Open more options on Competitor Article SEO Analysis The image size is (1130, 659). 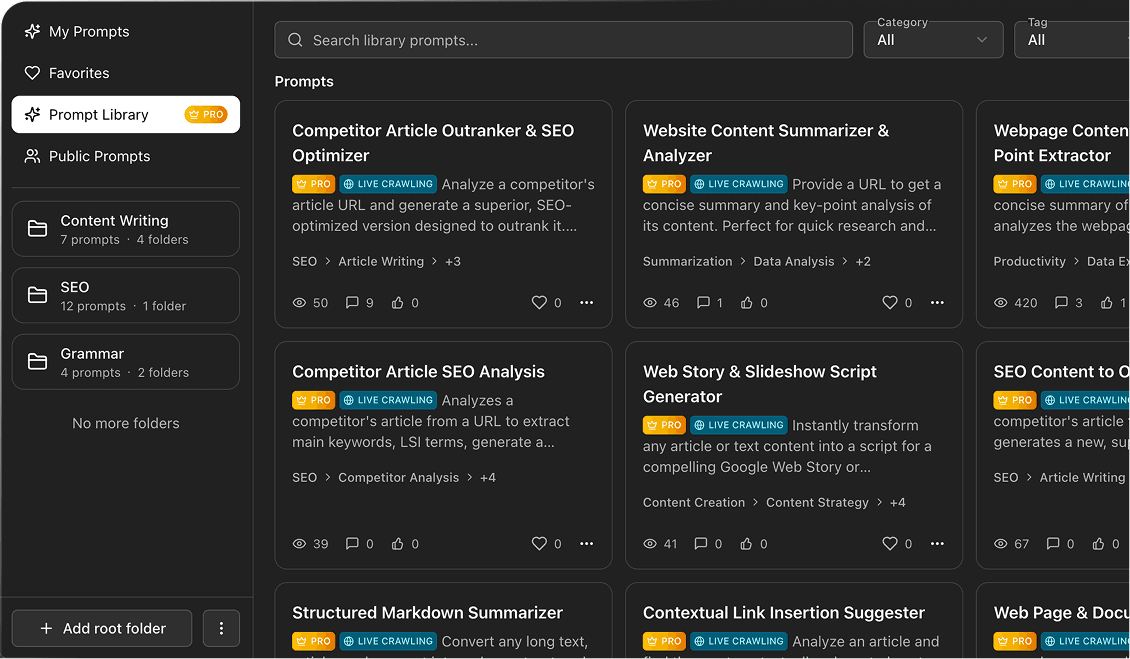click(587, 544)
